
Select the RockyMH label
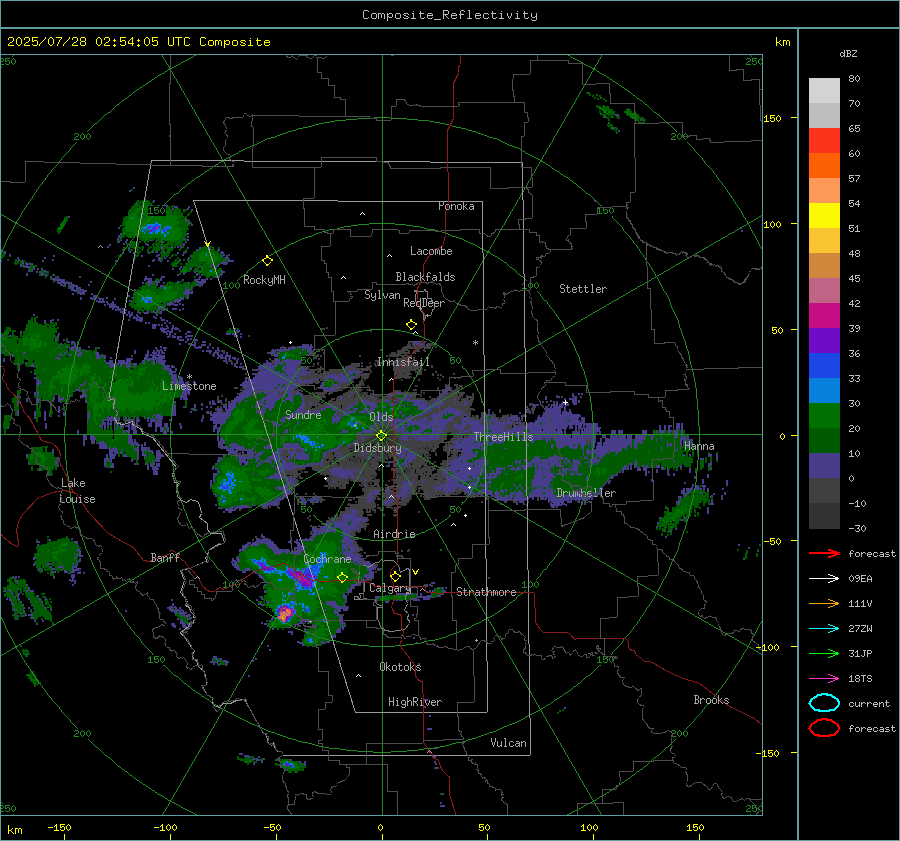264,280
